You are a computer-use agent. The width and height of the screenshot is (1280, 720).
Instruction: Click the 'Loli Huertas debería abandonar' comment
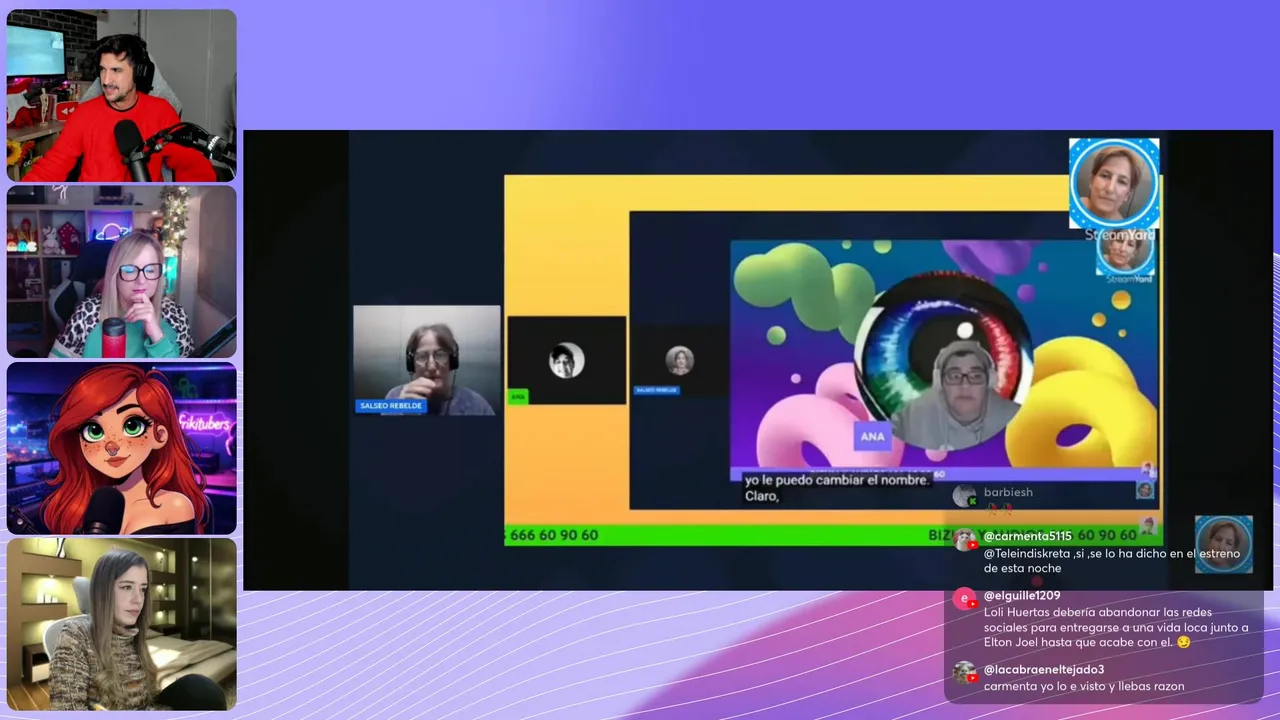[1116, 628]
